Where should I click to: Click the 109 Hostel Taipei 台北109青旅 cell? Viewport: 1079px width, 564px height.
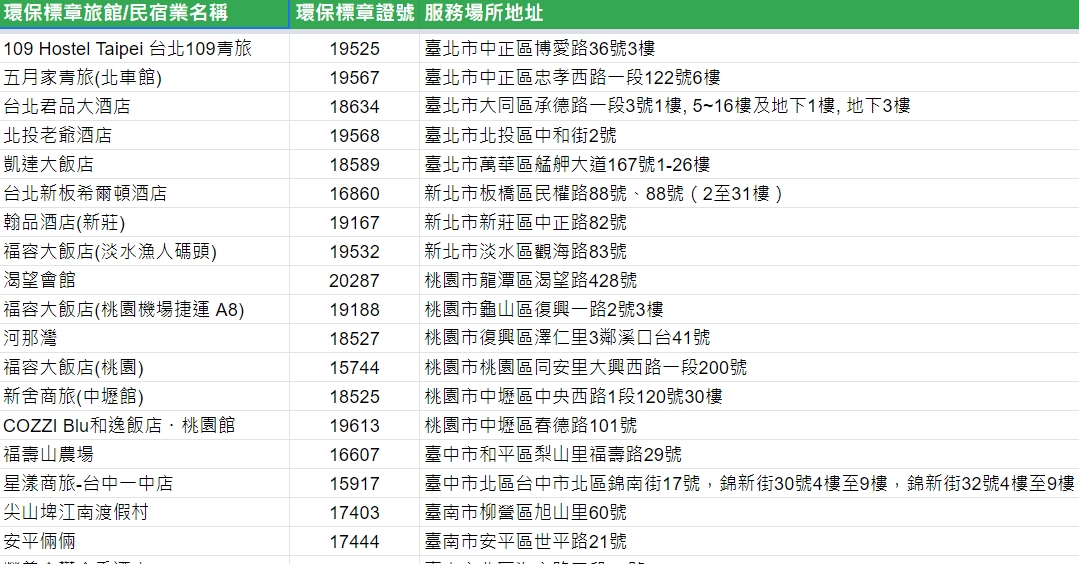coord(145,48)
